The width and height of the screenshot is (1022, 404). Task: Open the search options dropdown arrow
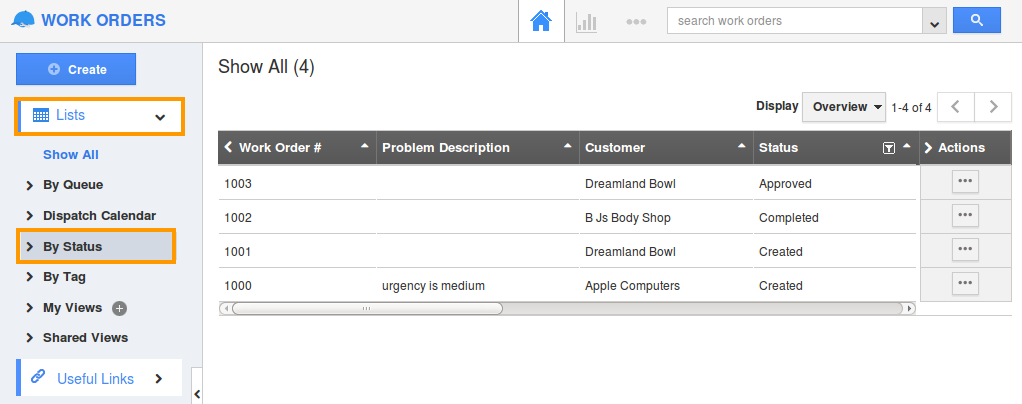pos(935,22)
